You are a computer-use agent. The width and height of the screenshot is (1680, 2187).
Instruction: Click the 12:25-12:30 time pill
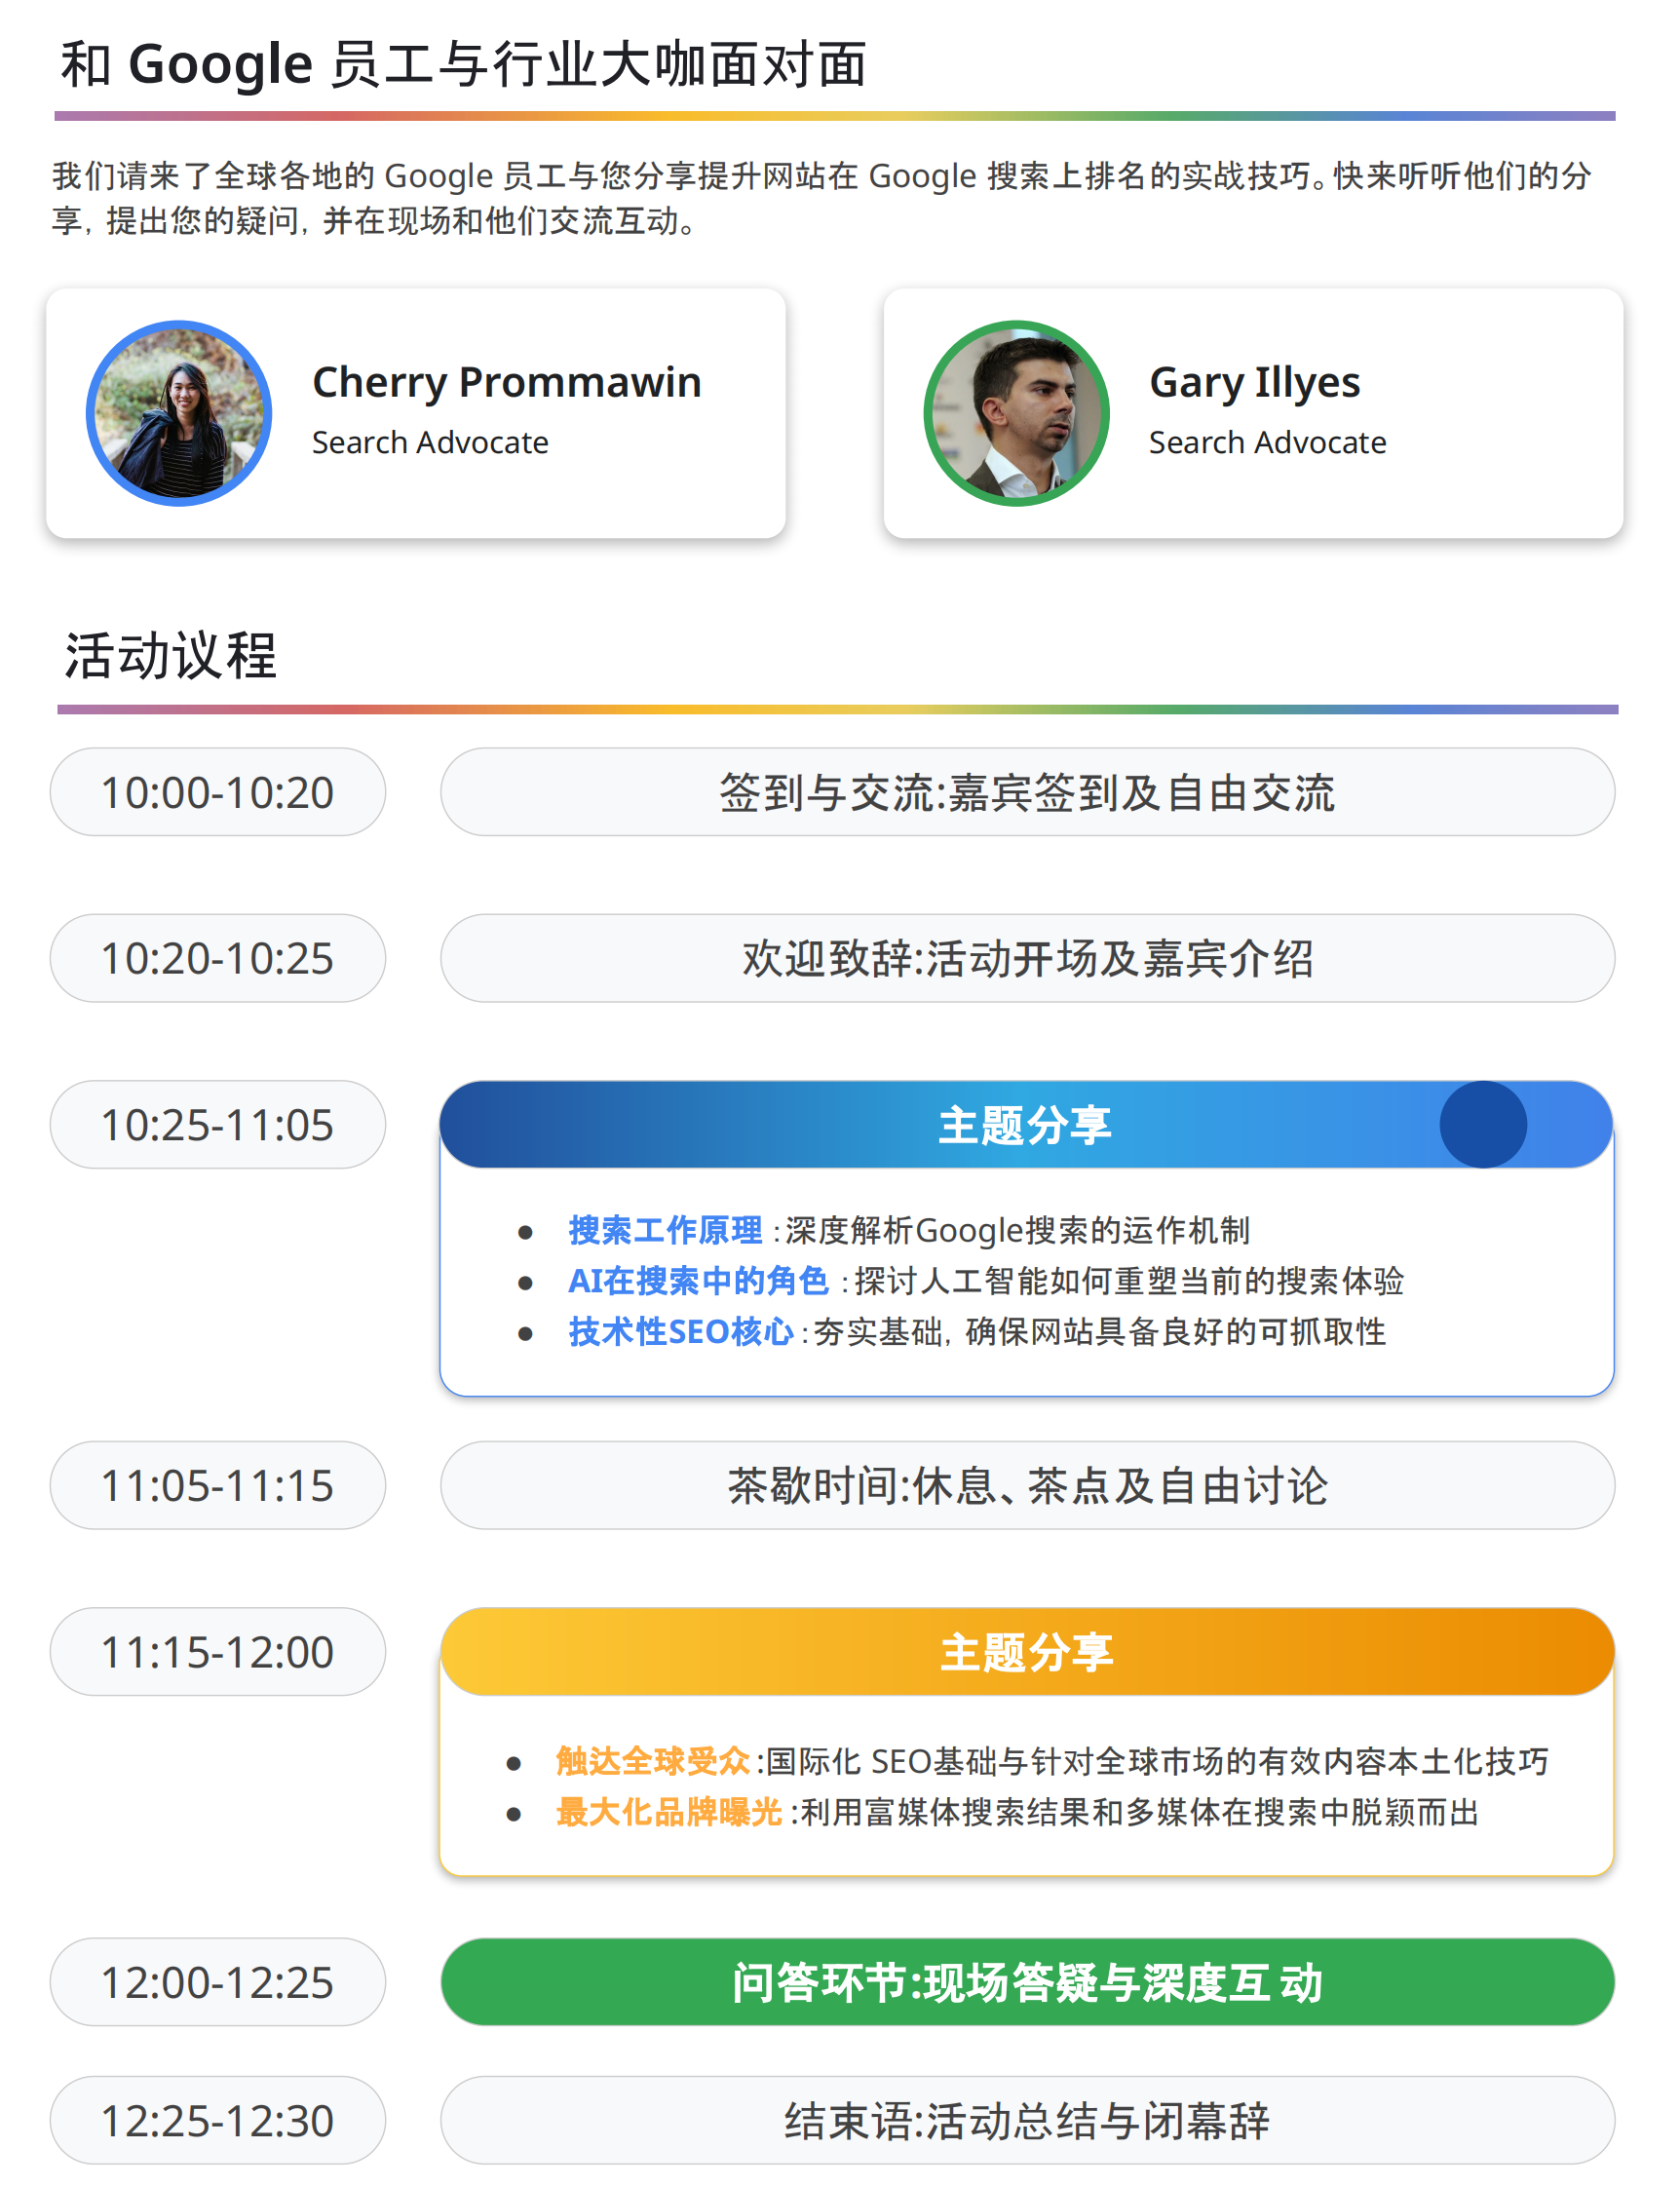coord(218,2120)
